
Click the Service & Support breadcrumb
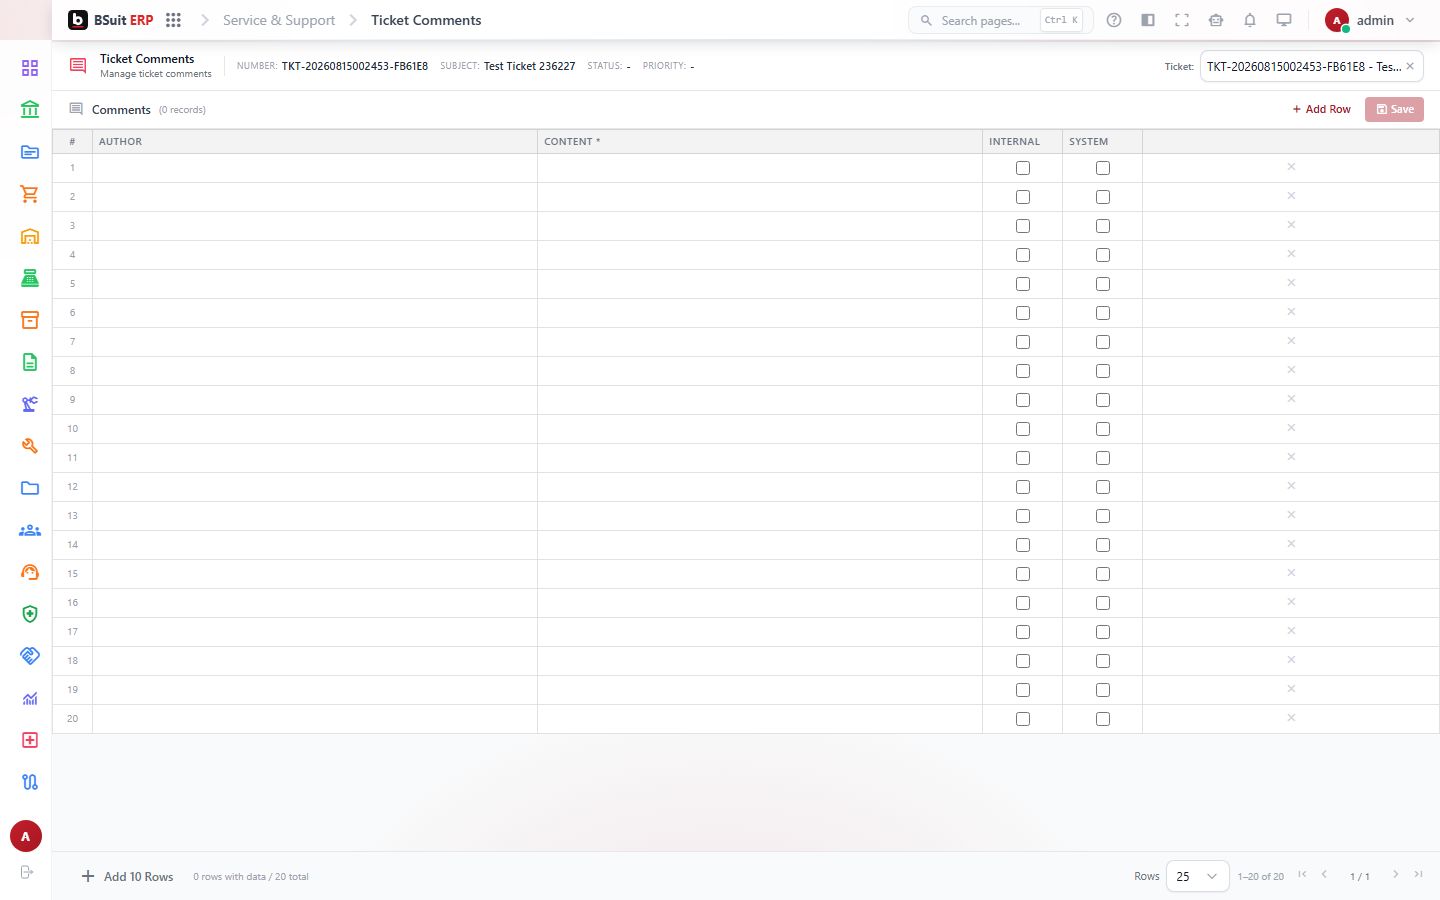click(279, 20)
